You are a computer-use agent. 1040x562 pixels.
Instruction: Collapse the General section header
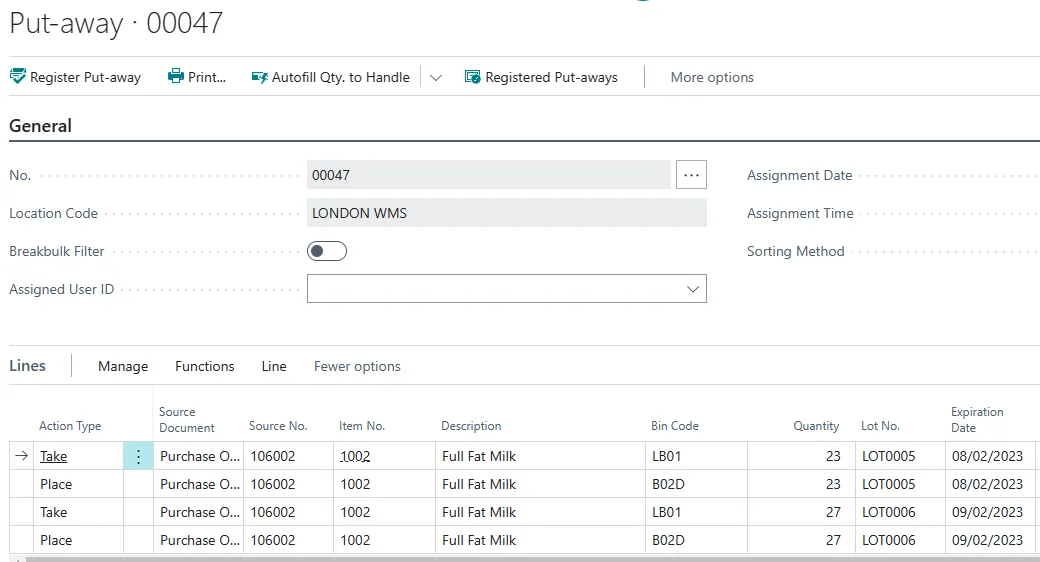pos(40,125)
